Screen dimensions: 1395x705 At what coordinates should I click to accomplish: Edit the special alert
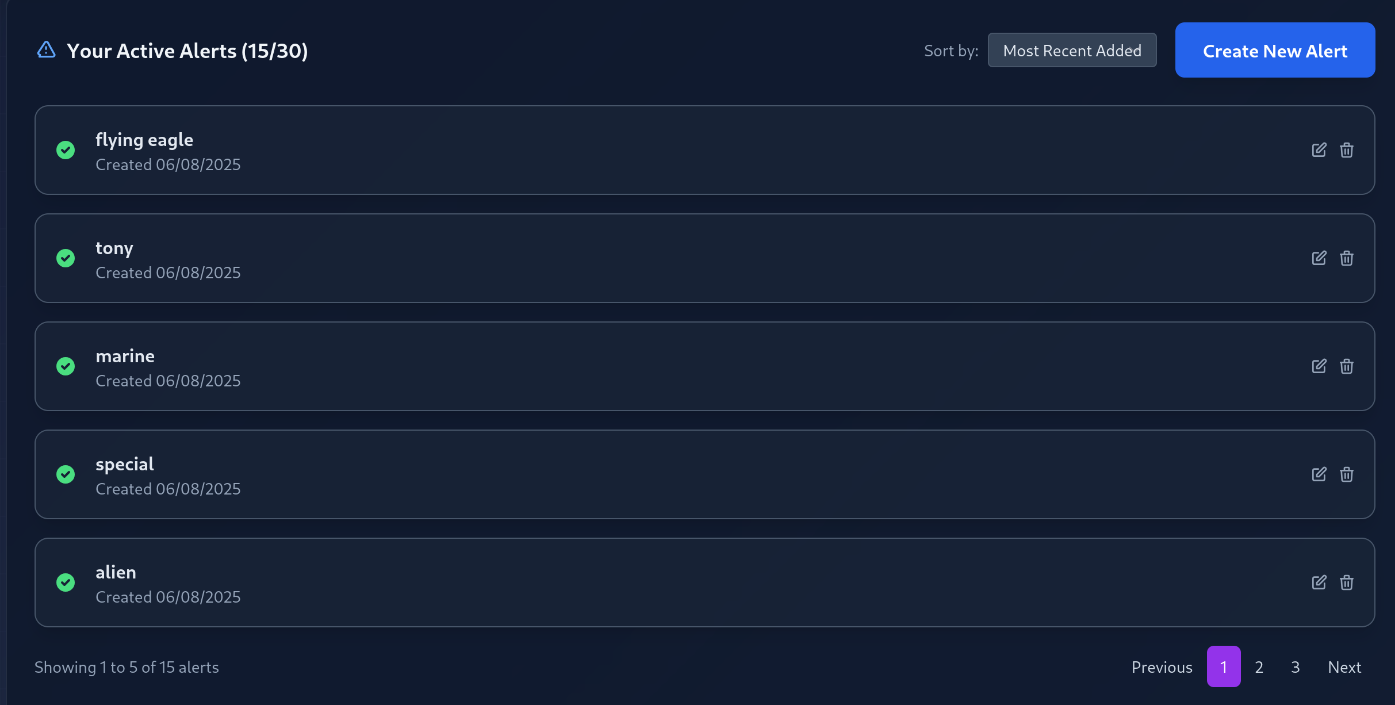[1319, 474]
